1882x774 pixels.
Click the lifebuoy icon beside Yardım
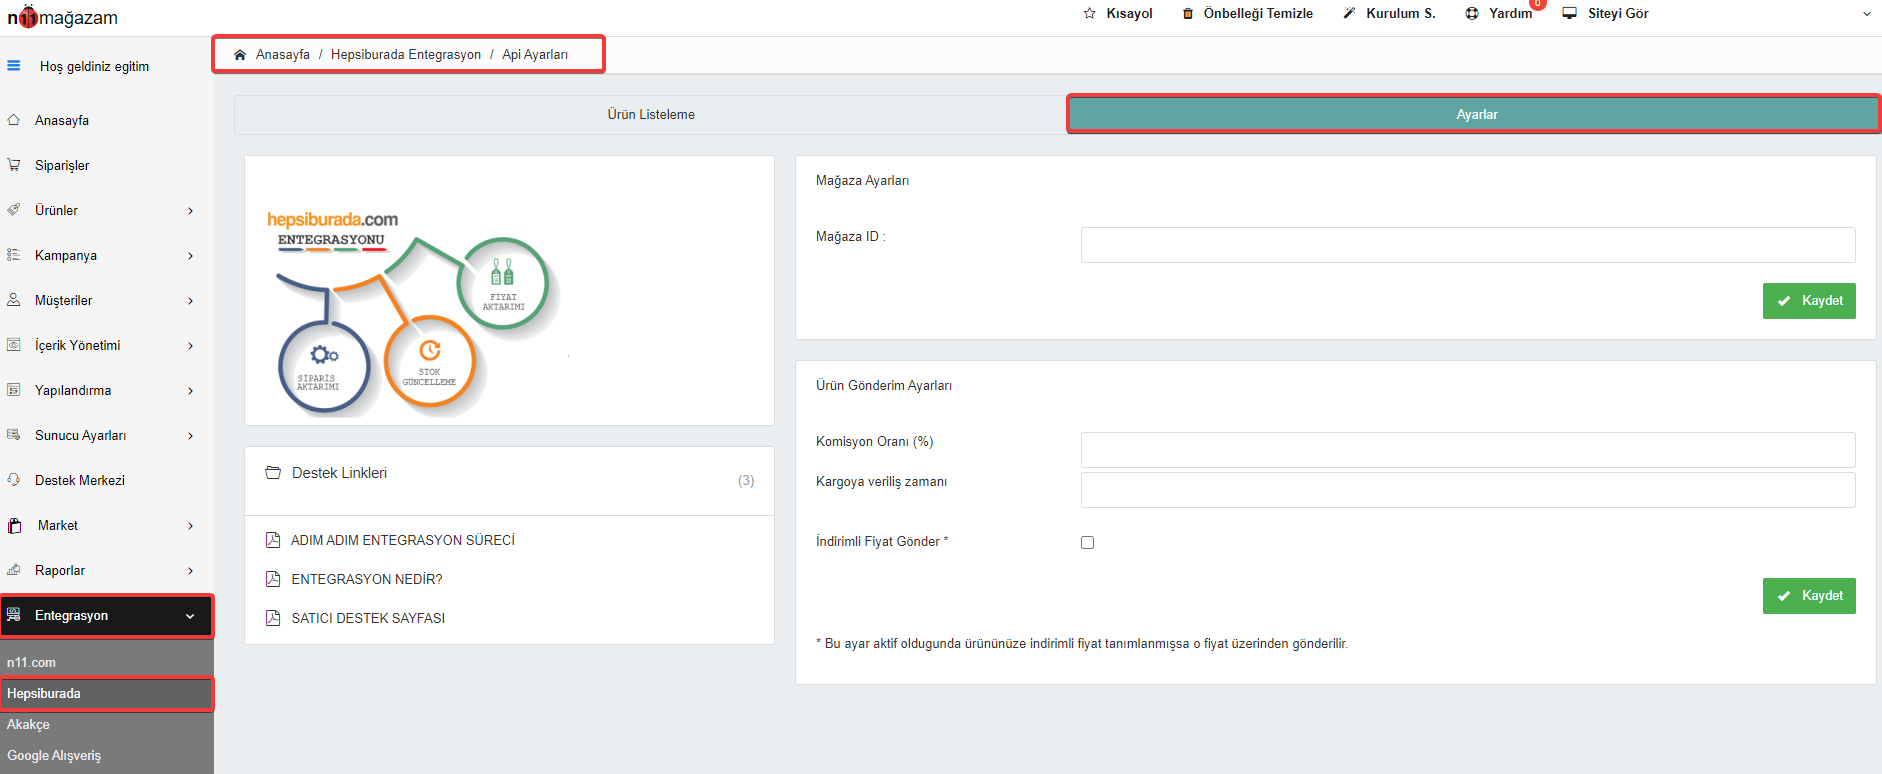[x=1472, y=14]
